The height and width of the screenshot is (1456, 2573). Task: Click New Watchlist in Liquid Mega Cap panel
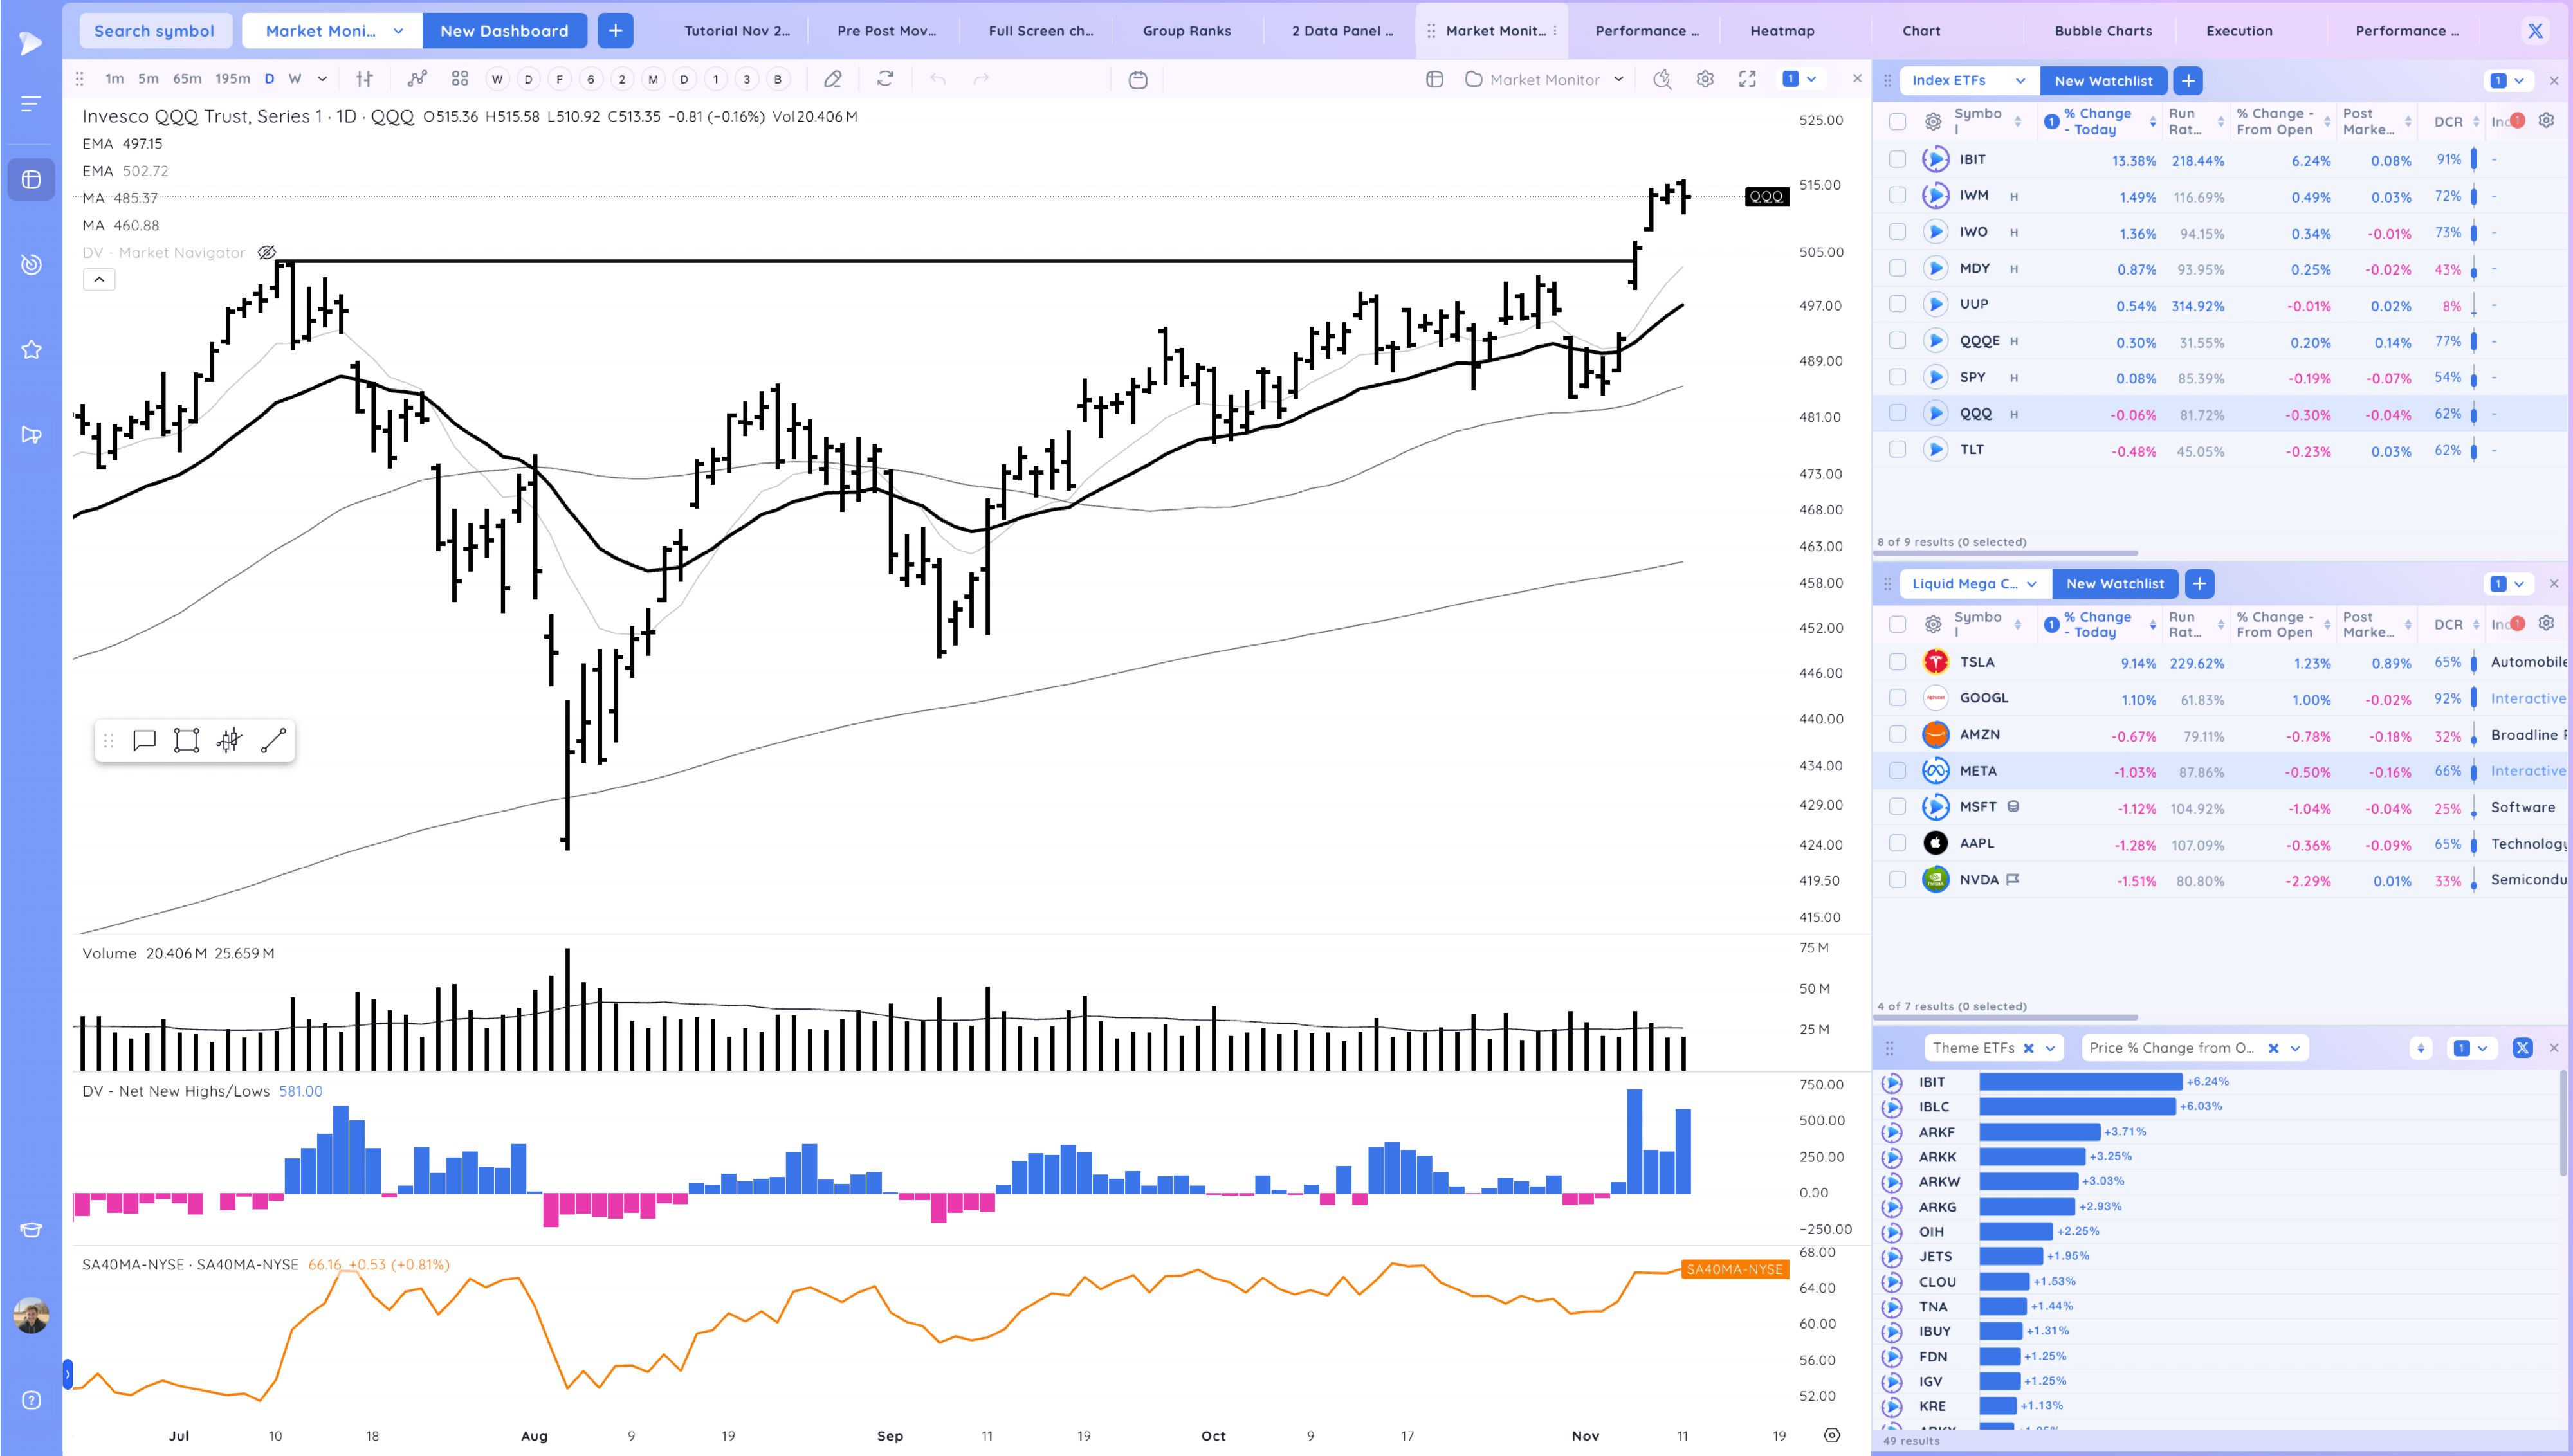tap(2115, 584)
